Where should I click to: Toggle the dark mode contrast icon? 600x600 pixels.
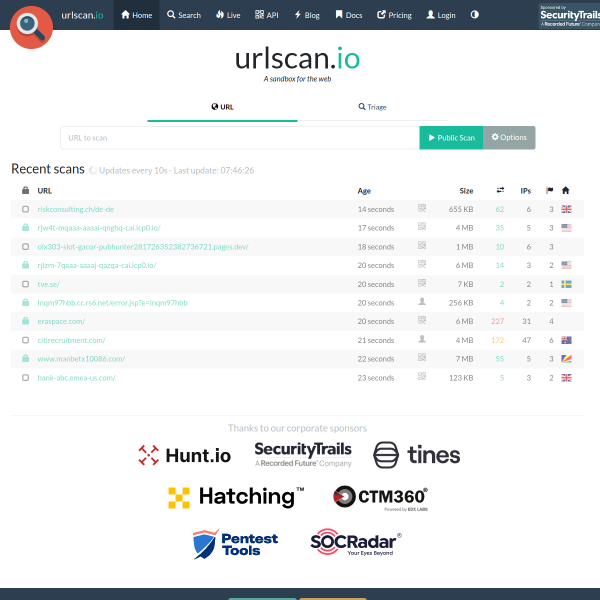coord(474,15)
